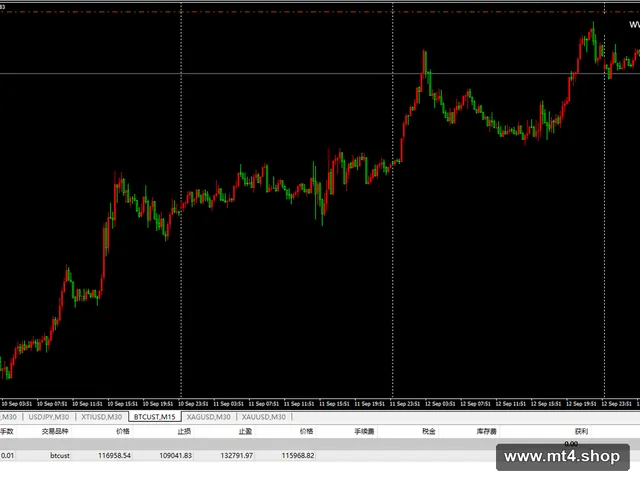Click the 12 Sep 19:51 time axis label
640x480 pixels.
click(582, 404)
